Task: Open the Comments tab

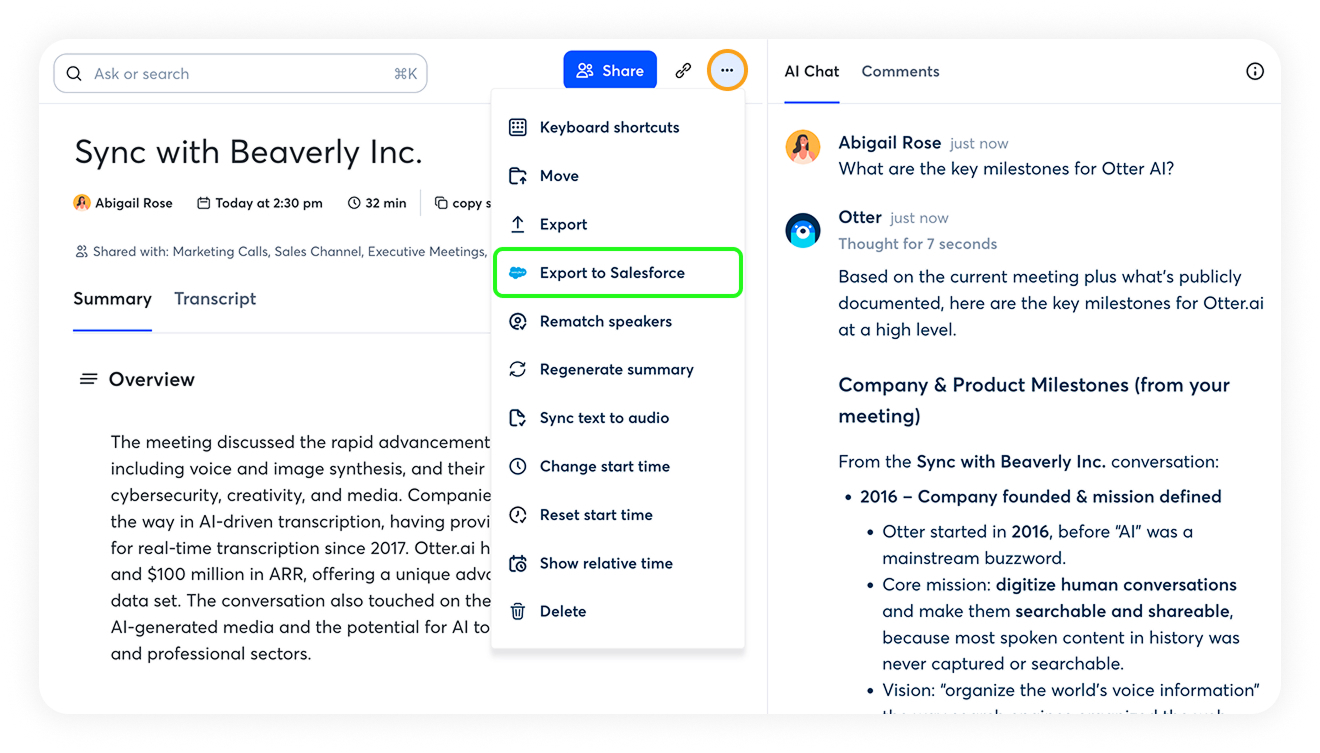Action: [x=900, y=72]
